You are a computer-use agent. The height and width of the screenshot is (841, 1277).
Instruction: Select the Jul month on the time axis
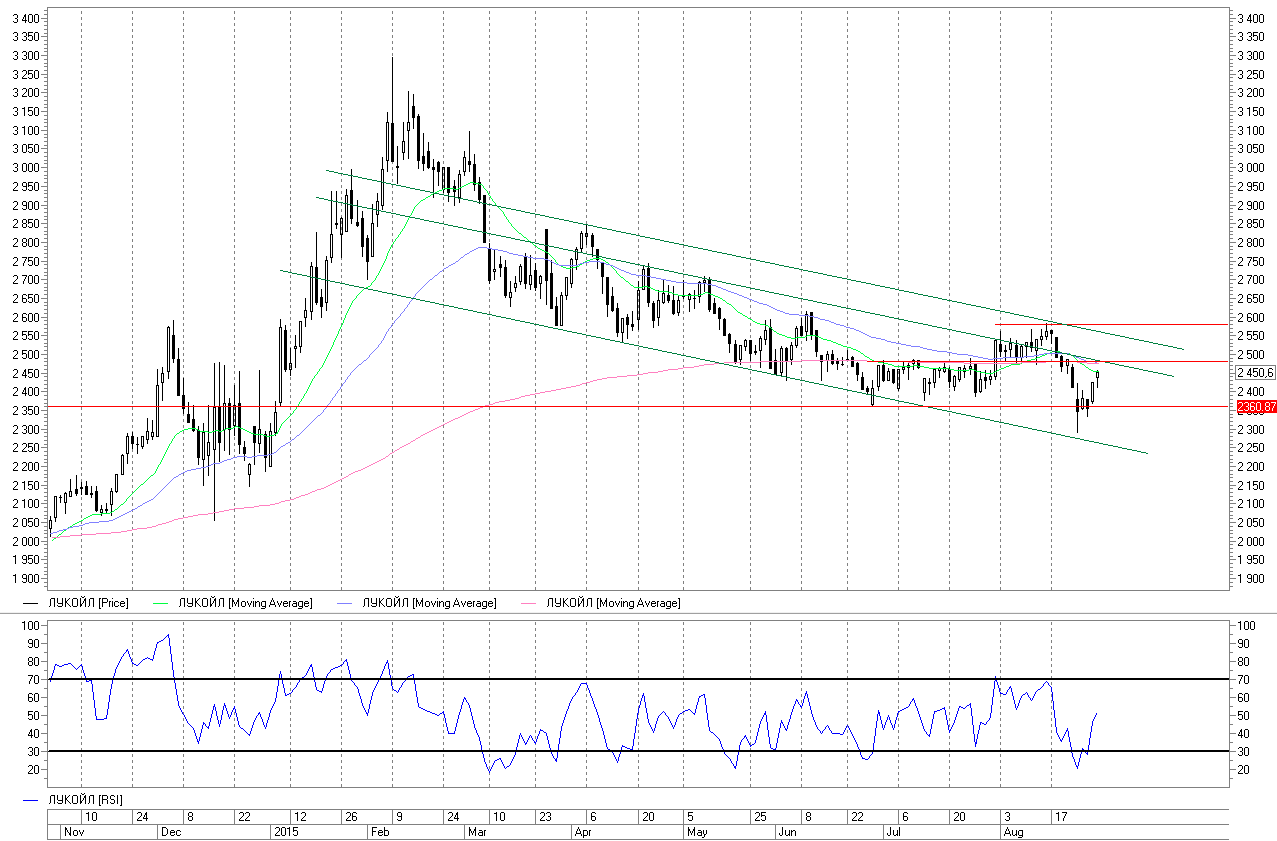tap(893, 831)
